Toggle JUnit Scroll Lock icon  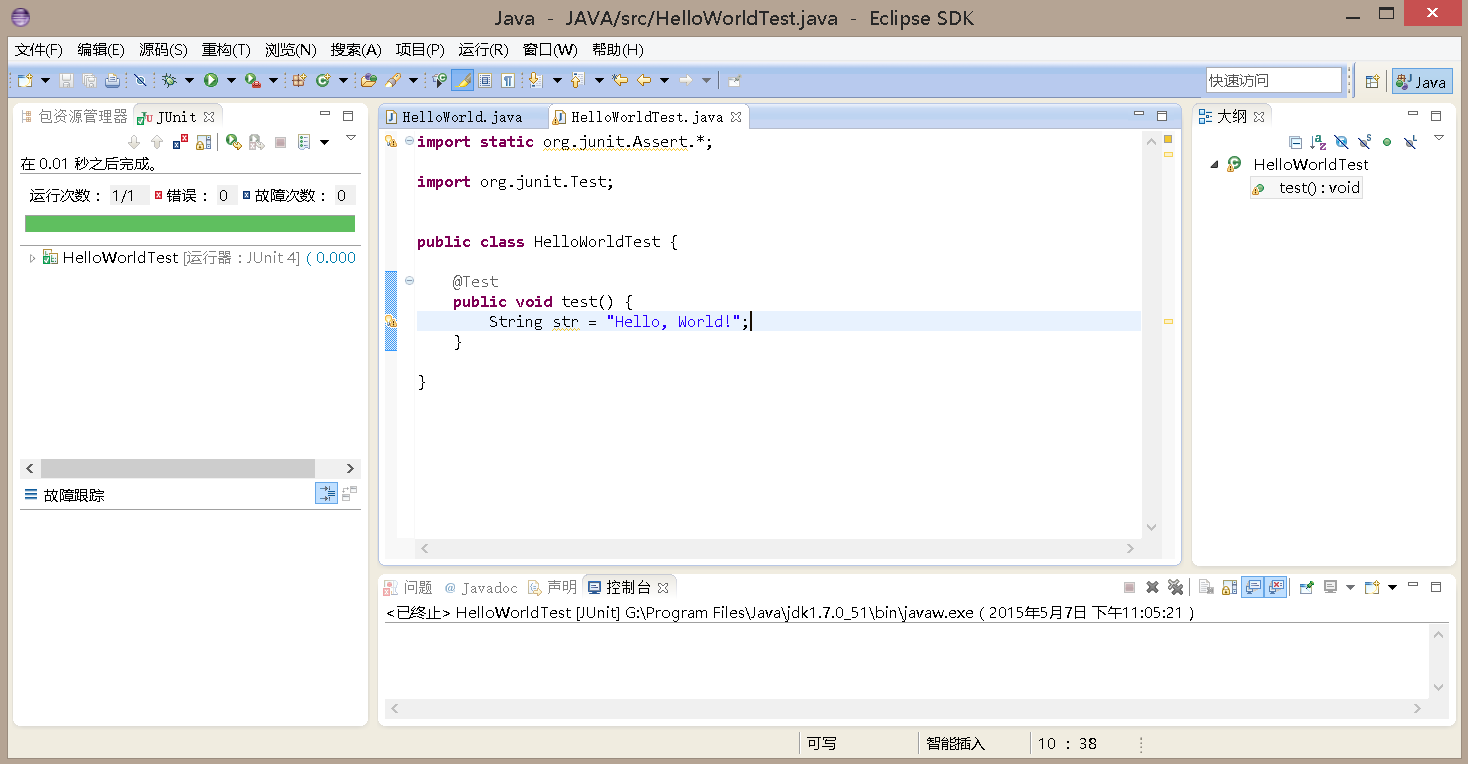pos(203,142)
